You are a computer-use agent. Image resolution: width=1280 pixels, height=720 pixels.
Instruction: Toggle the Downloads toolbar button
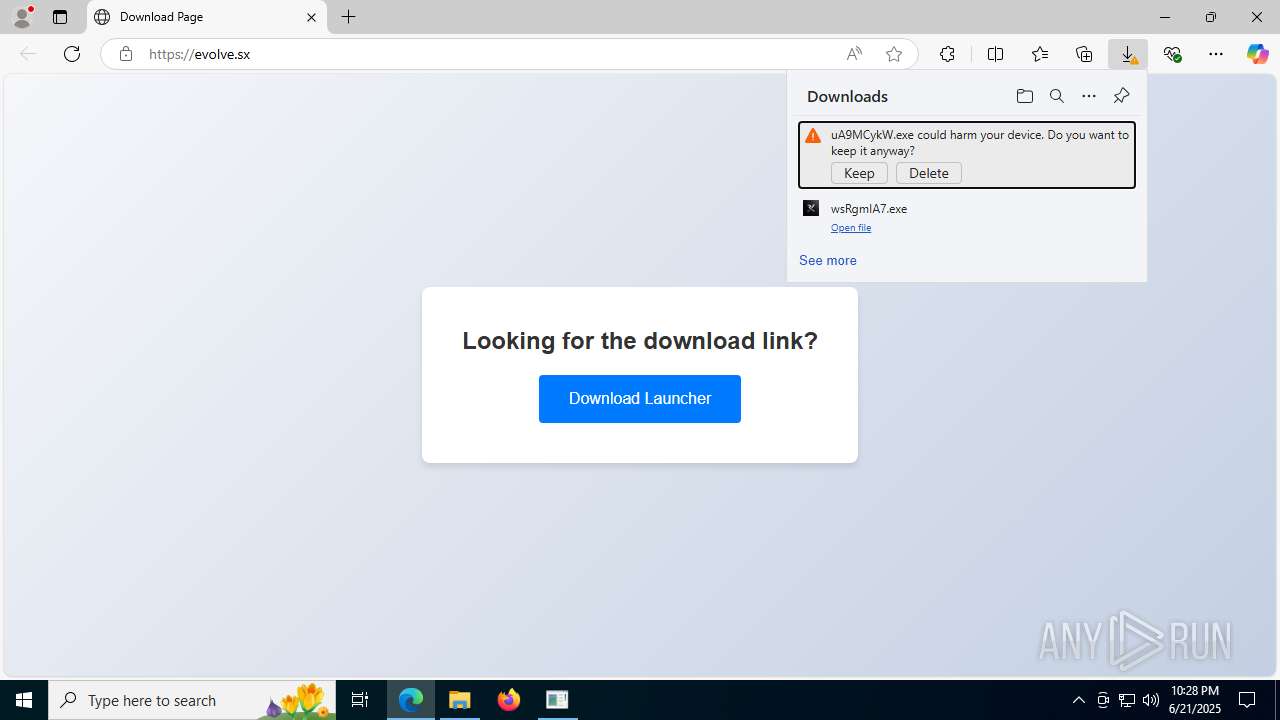click(x=1128, y=54)
